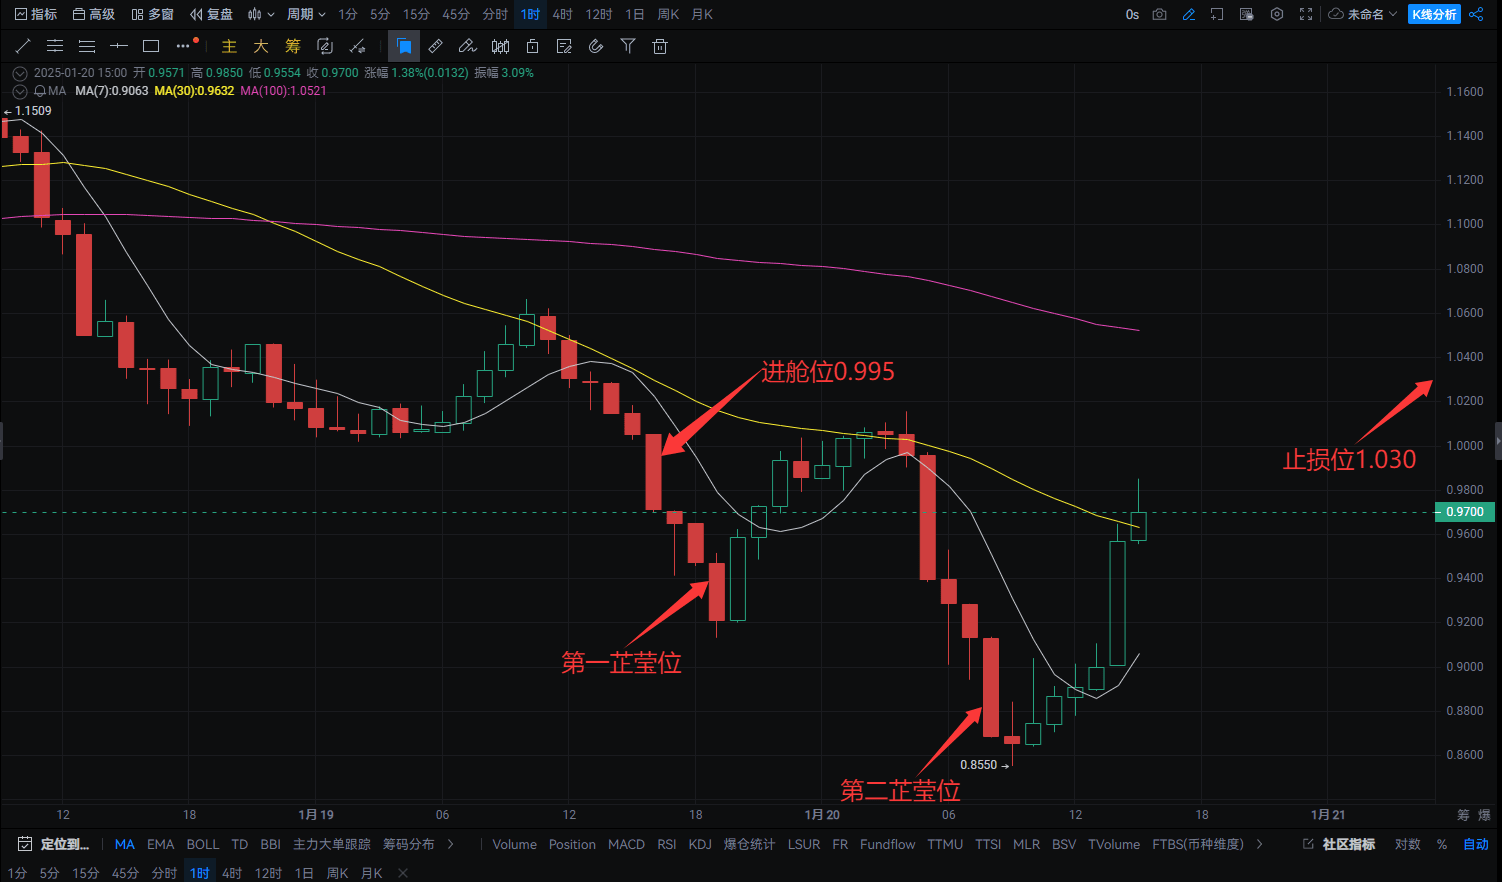Toggle the RSI sub-indicator
The height and width of the screenshot is (882, 1502).
667,845
